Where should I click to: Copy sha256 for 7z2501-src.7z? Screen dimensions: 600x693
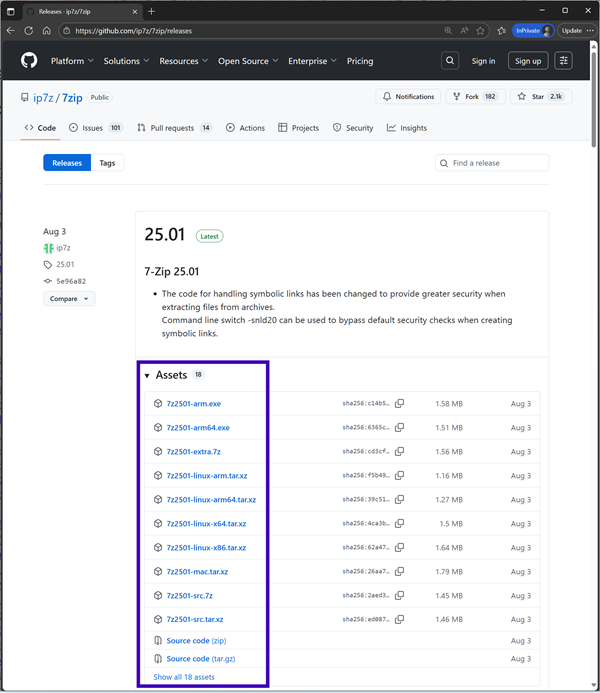(x=399, y=595)
